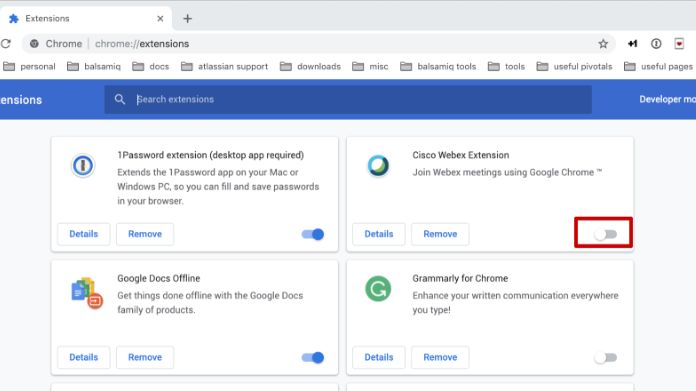
Task: Open the tools bookmarks folder
Action: click(506, 67)
